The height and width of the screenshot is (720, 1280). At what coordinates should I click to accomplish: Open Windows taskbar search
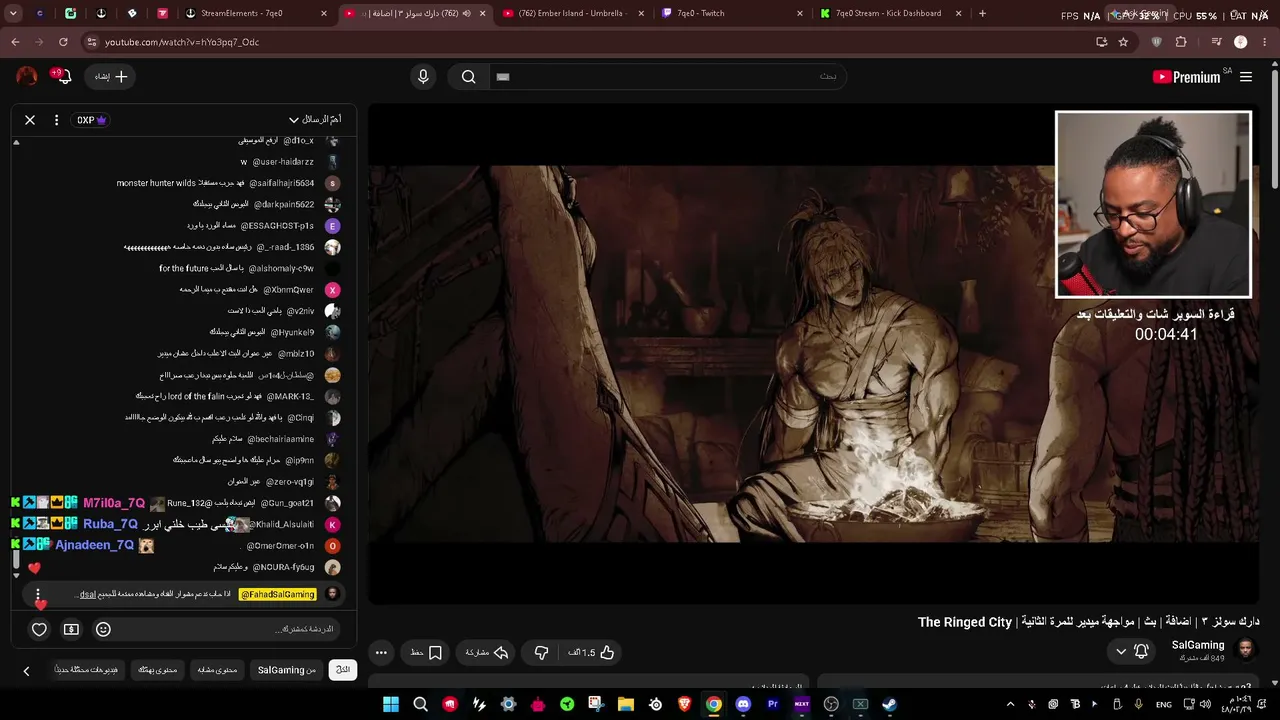(x=421, y=704)
